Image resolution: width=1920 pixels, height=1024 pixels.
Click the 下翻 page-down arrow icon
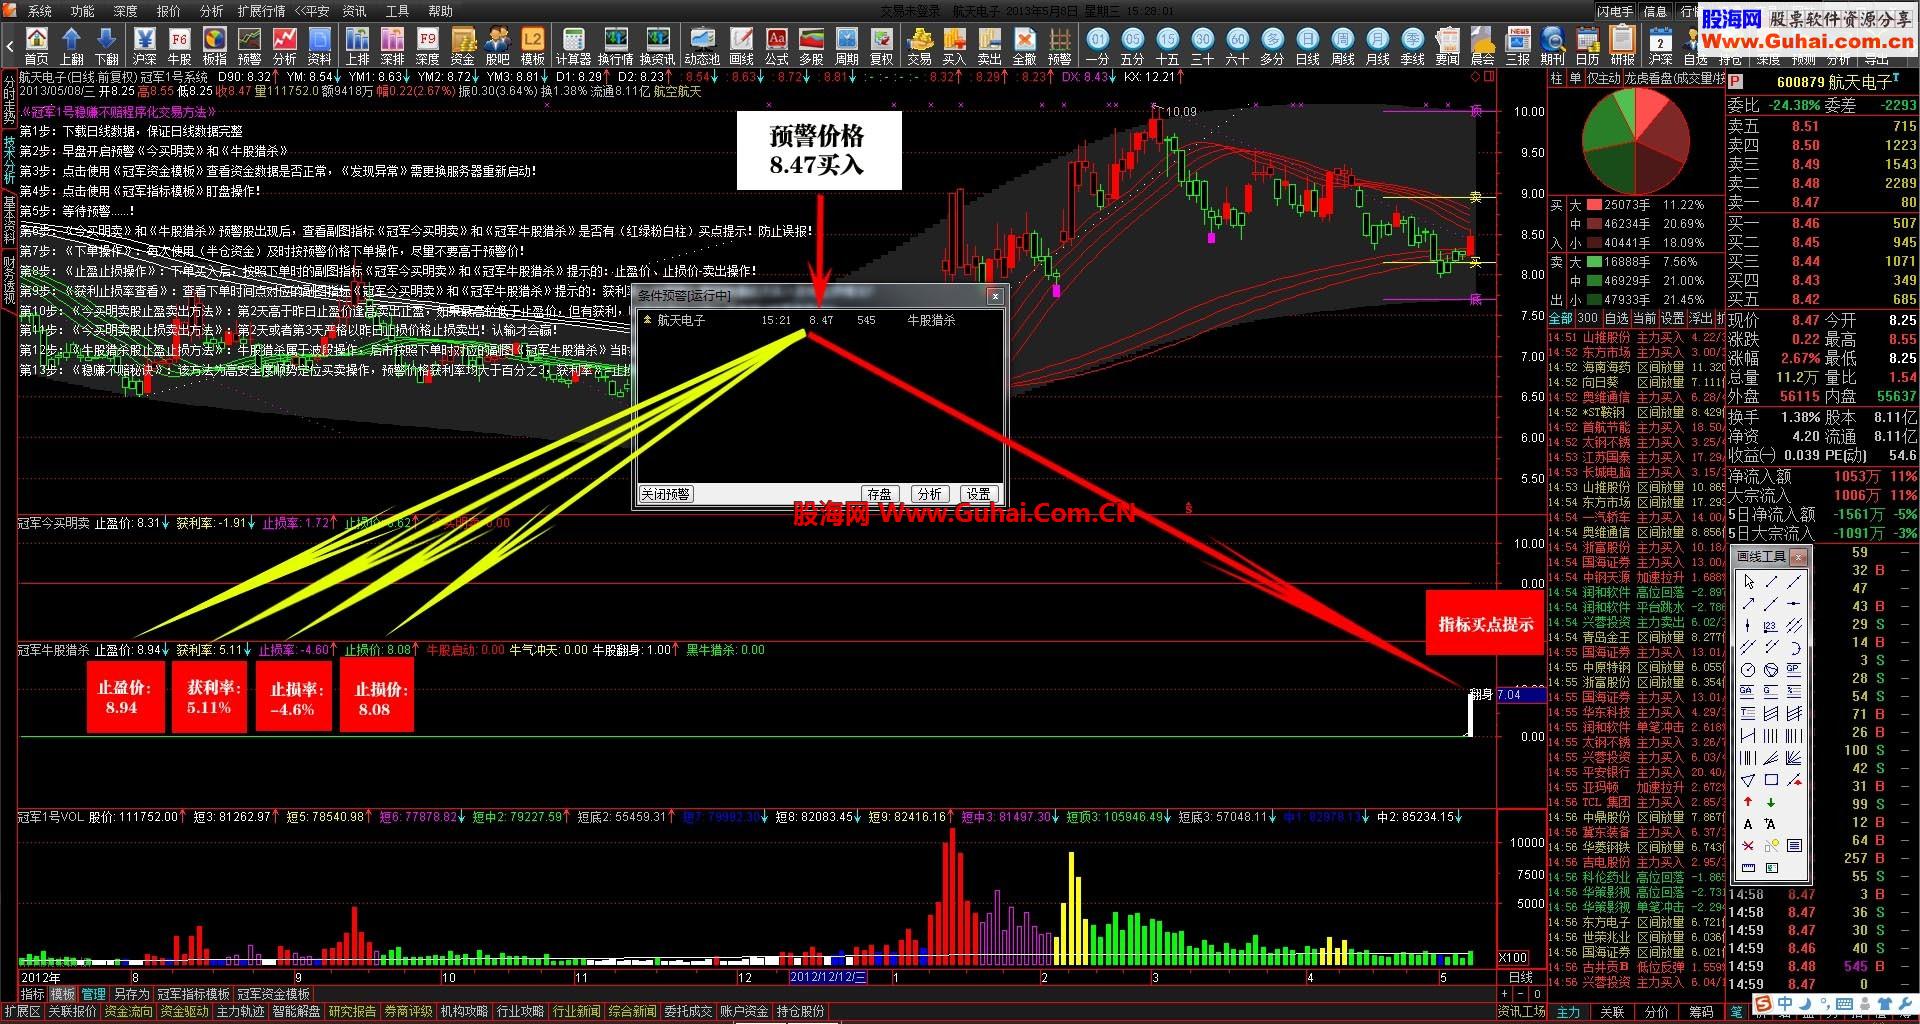point(107,45)
